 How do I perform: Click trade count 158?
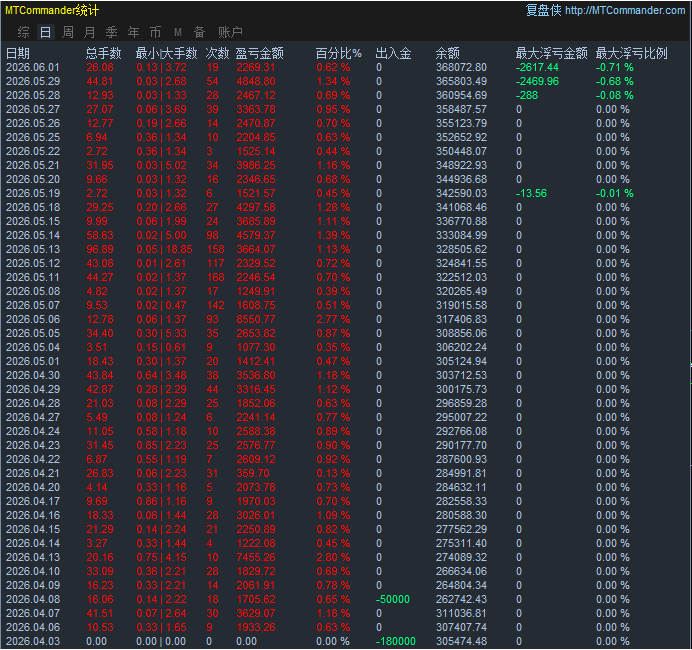coord(215,249)
